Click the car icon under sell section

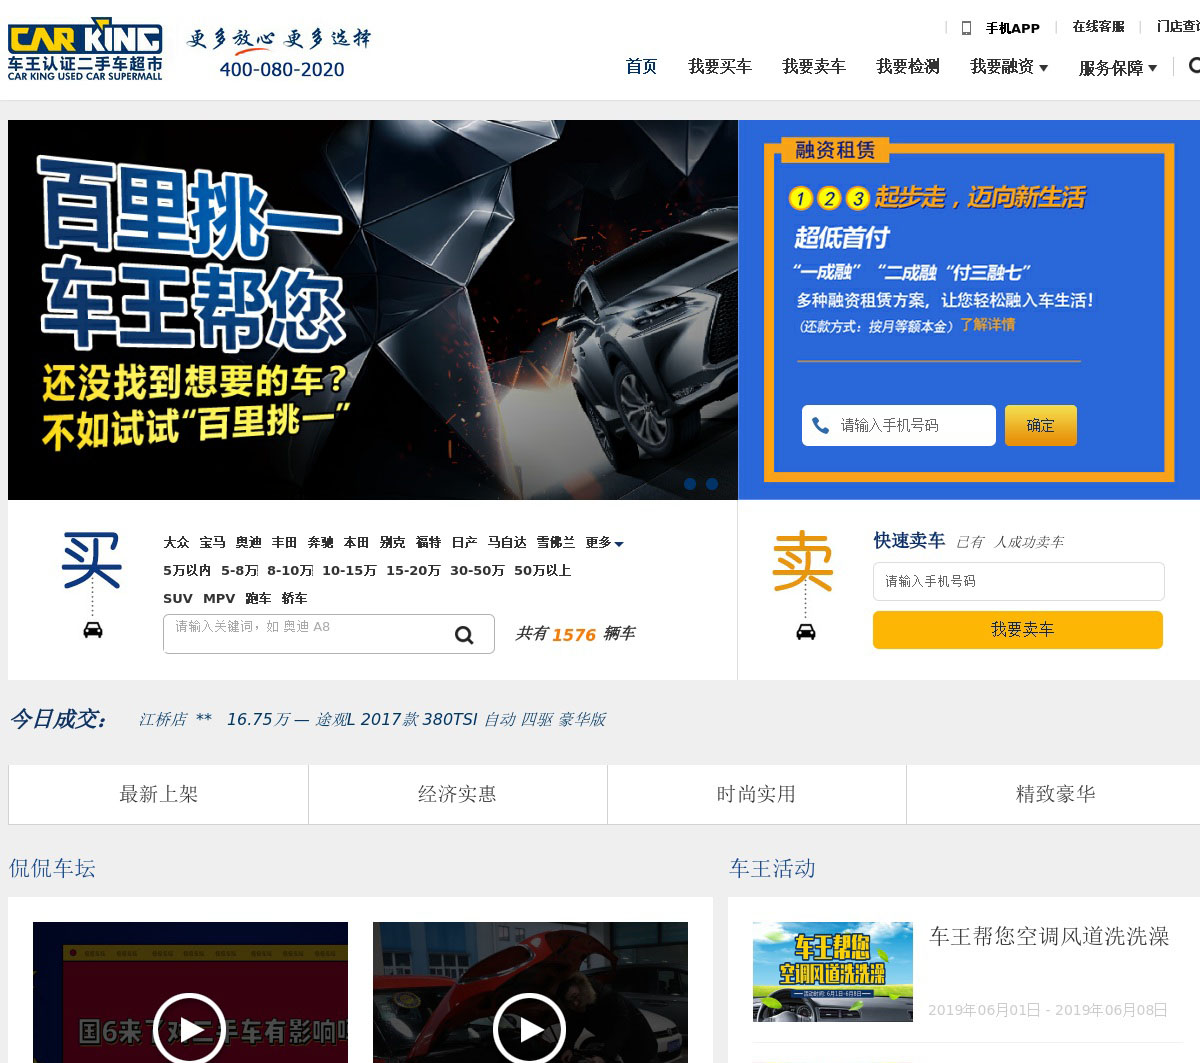(806, 632)
